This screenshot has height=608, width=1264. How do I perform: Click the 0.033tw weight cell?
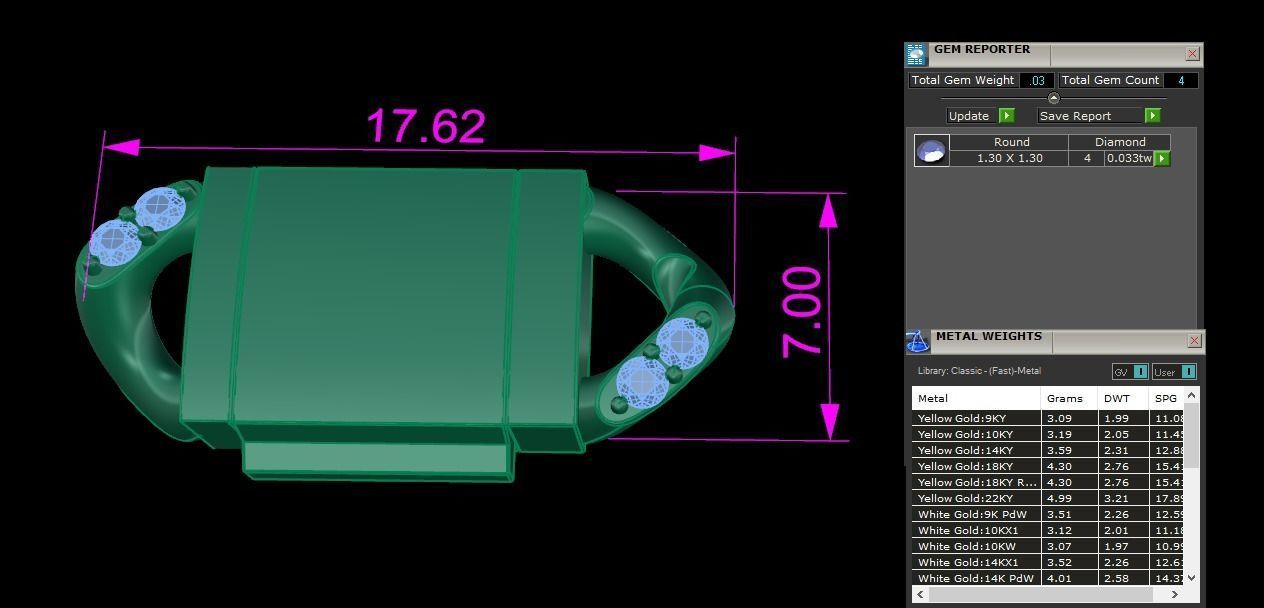point(1130,158)
